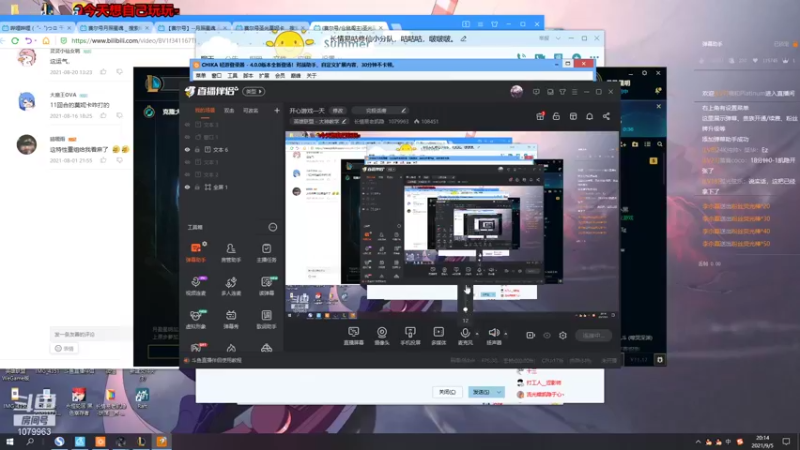Click the bilibili URL address field
Viewport: 800px width, 450px height.
coord(133,41)
